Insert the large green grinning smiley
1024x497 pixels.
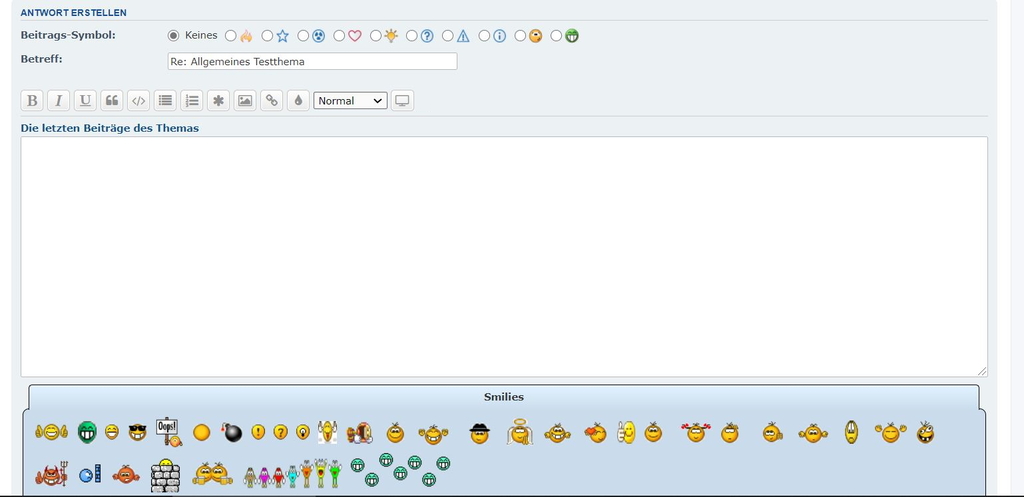point(87,432)
